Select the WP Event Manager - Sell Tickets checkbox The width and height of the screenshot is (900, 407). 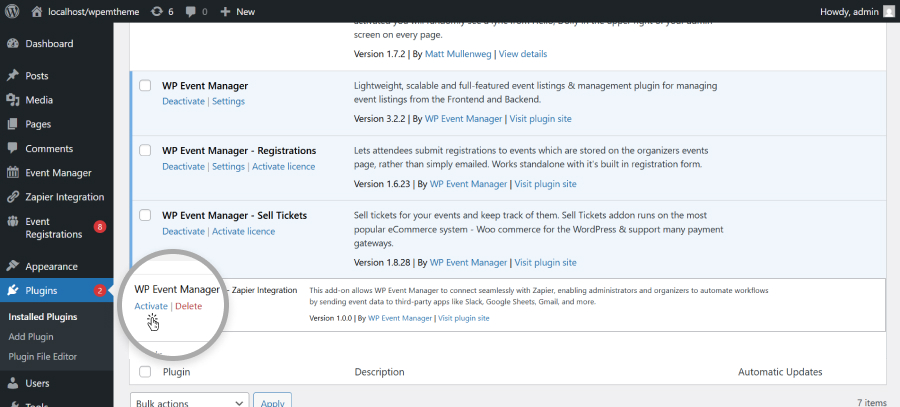[x=145, y=215]
